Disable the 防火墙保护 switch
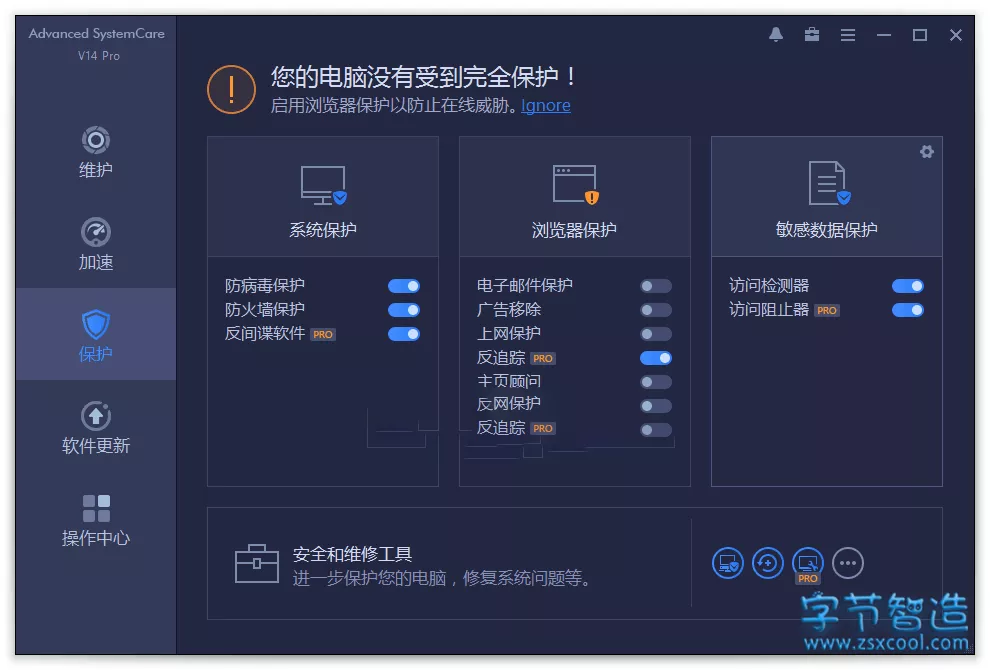 [x=403, y=310]
